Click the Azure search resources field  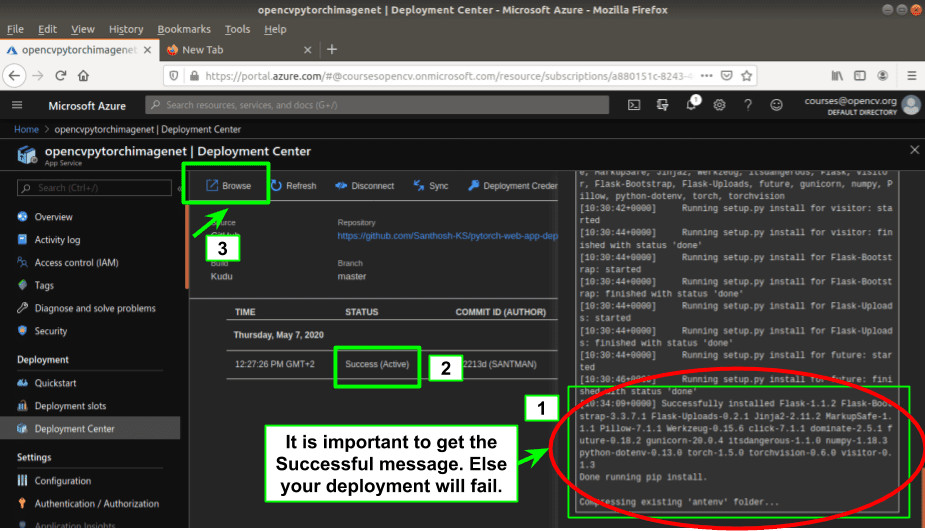(377, 105)
